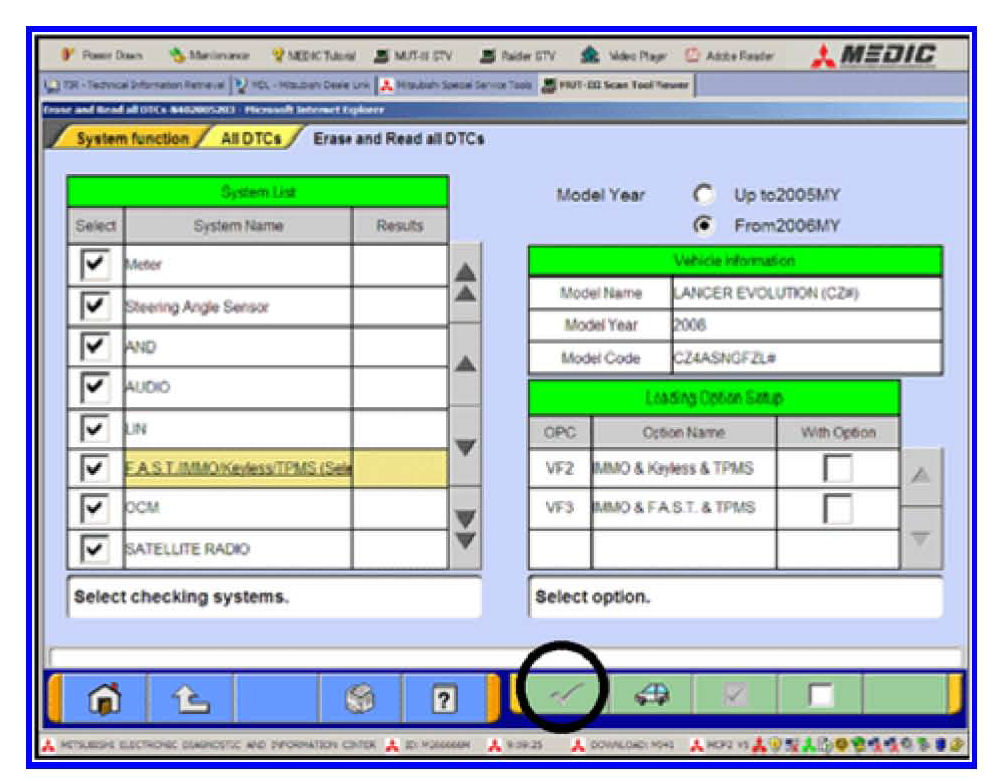Click the F.A.S.T./IMMO/Keyless/TPMS system link
The image size is (994, 781).
pos(238,468)
